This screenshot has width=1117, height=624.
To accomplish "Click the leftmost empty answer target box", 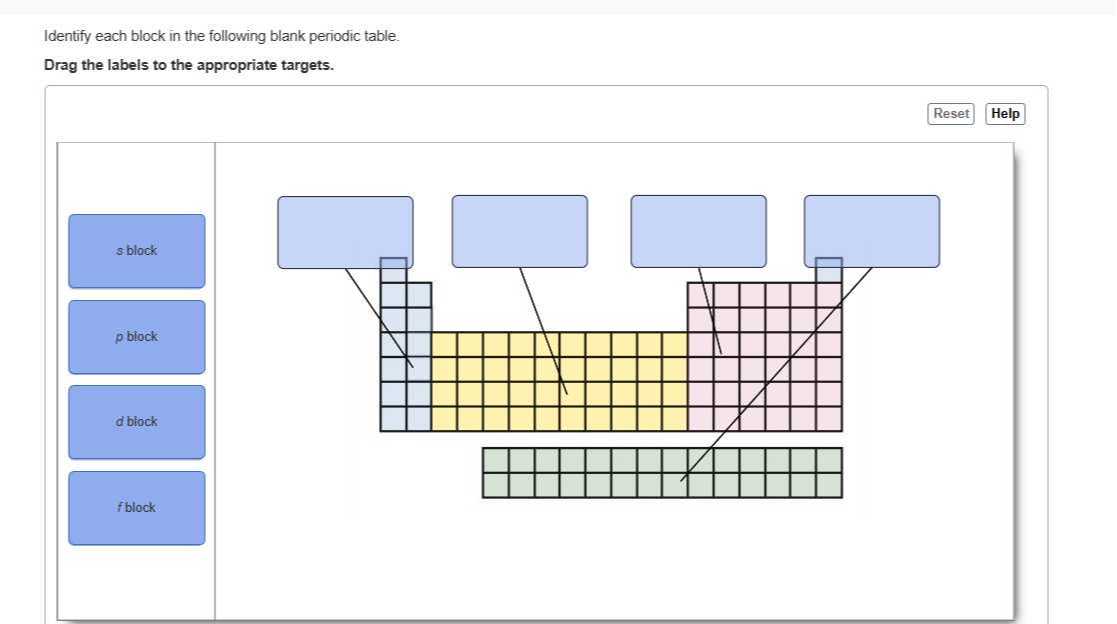I will click(x=345, y=230).
